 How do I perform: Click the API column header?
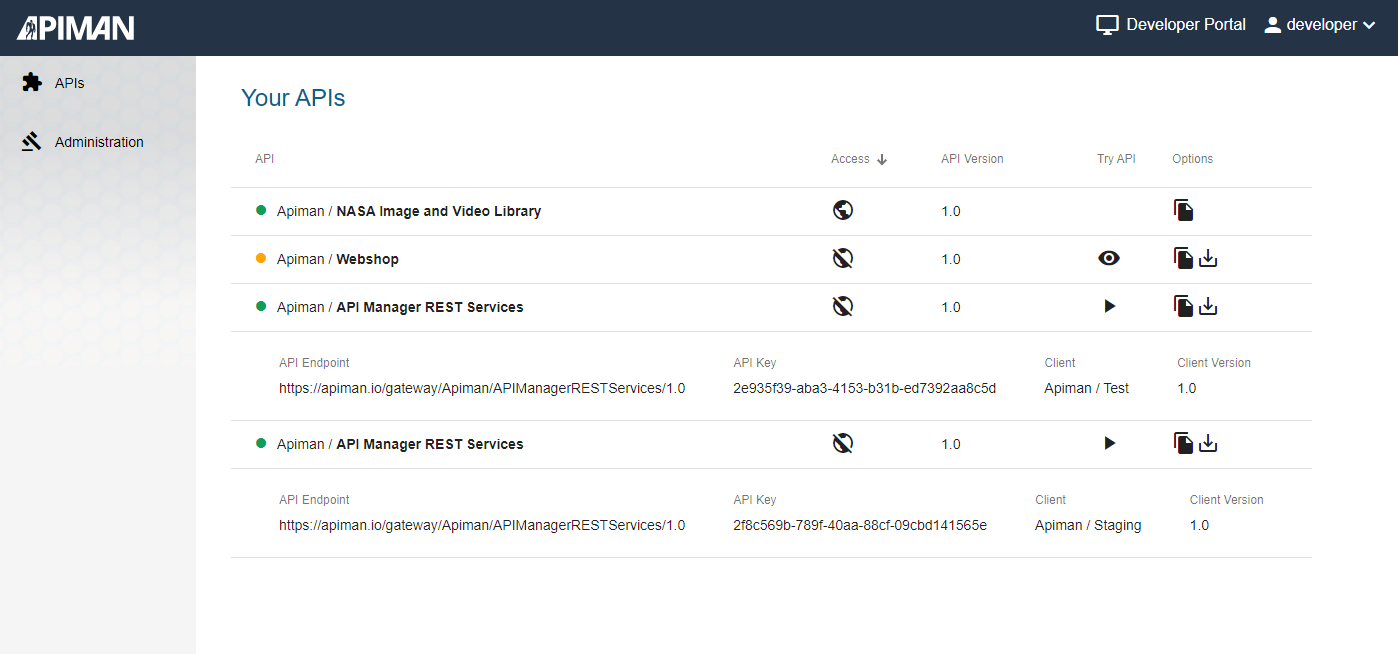coord(264,159)
